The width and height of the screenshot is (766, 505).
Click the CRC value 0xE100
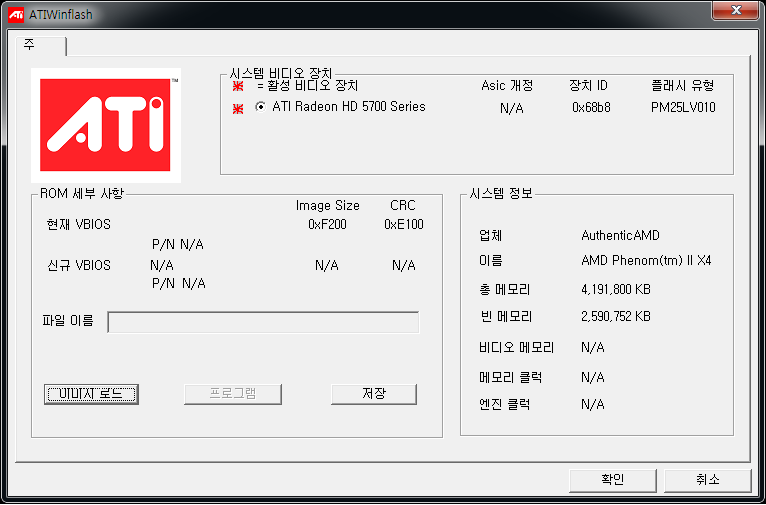click(x=404, y=225)
